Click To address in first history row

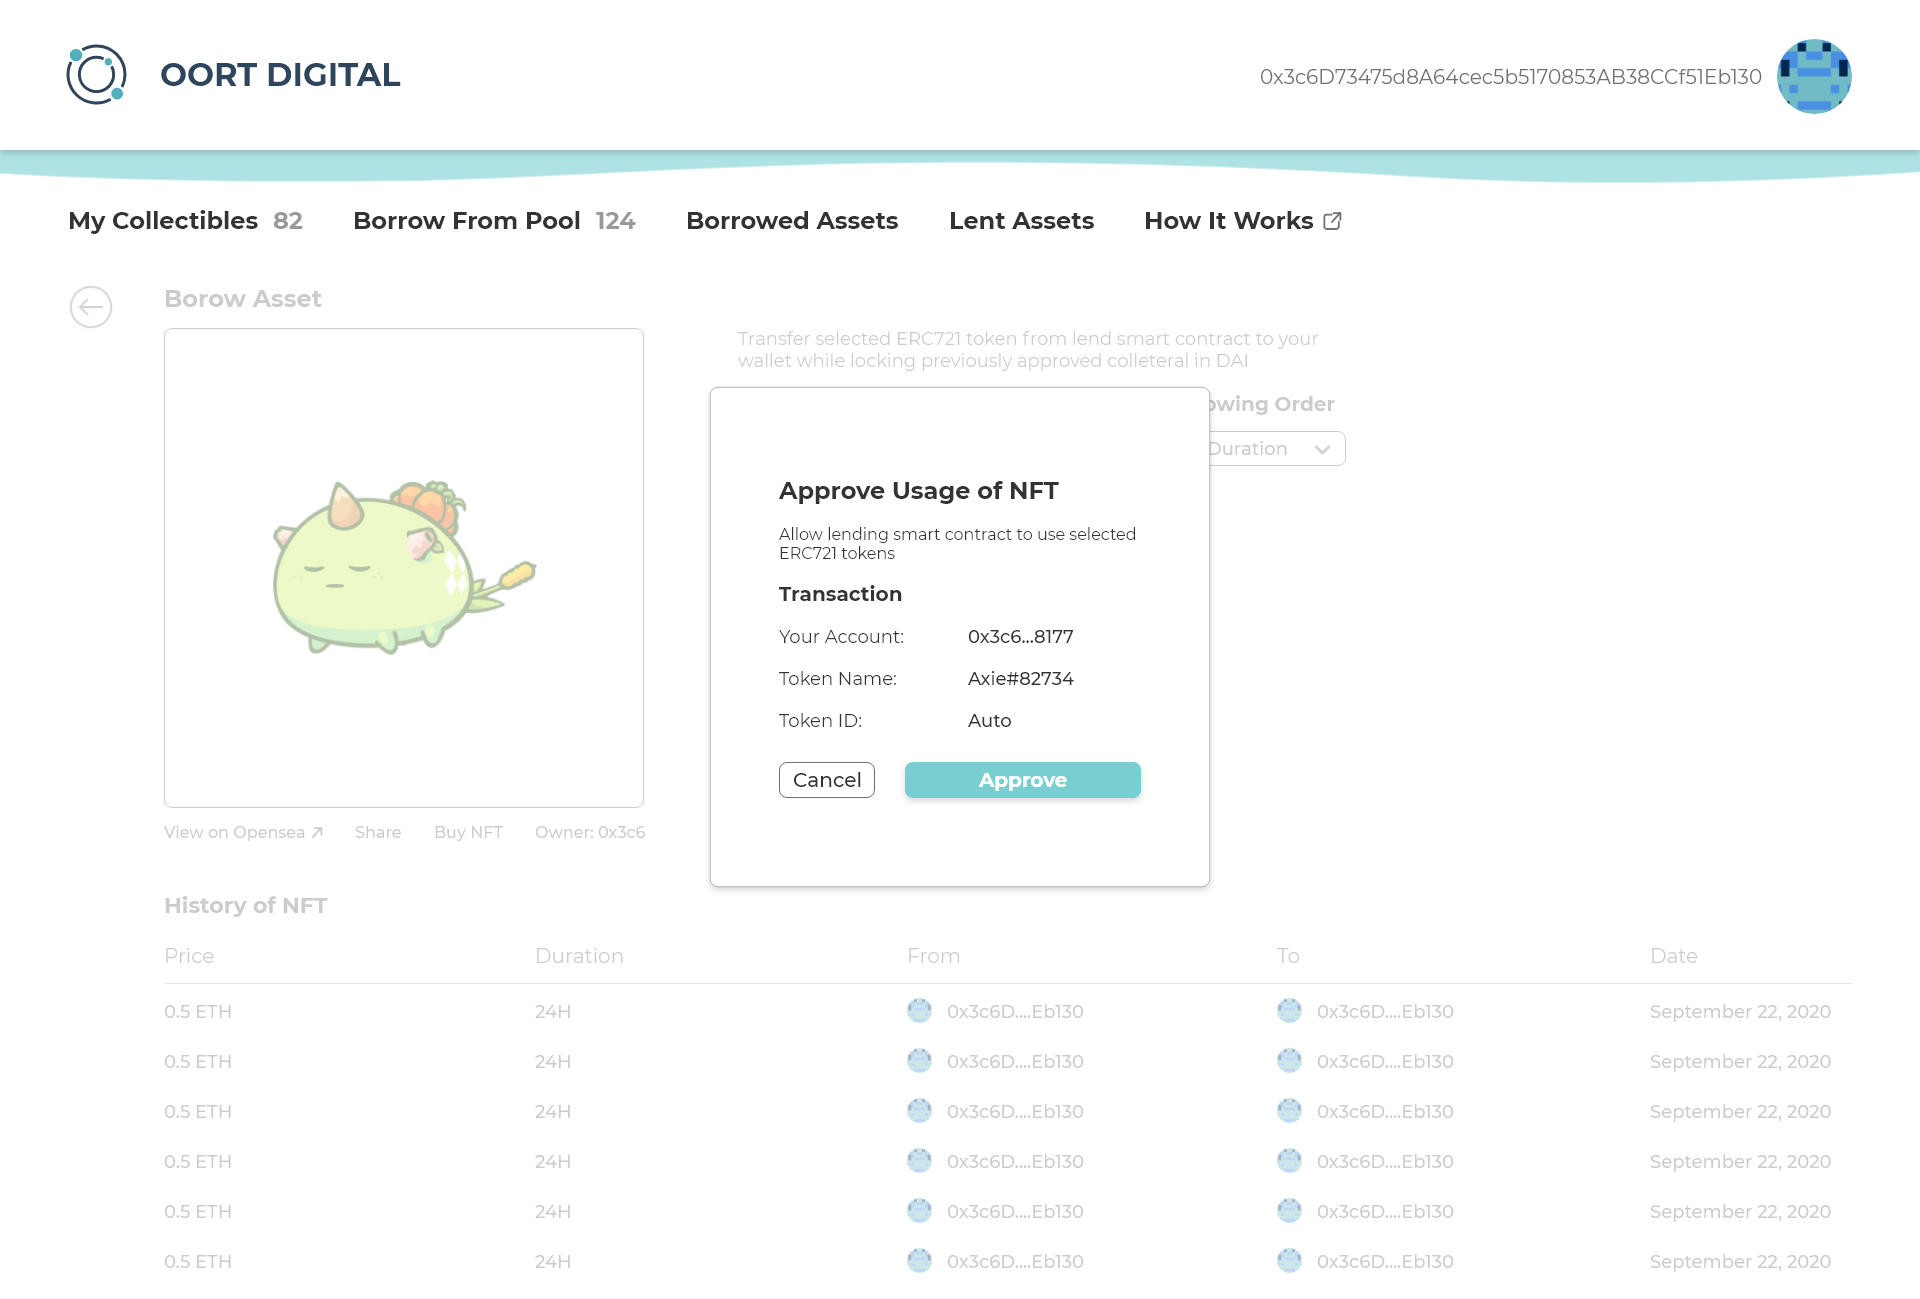tap(1385, 1012)
